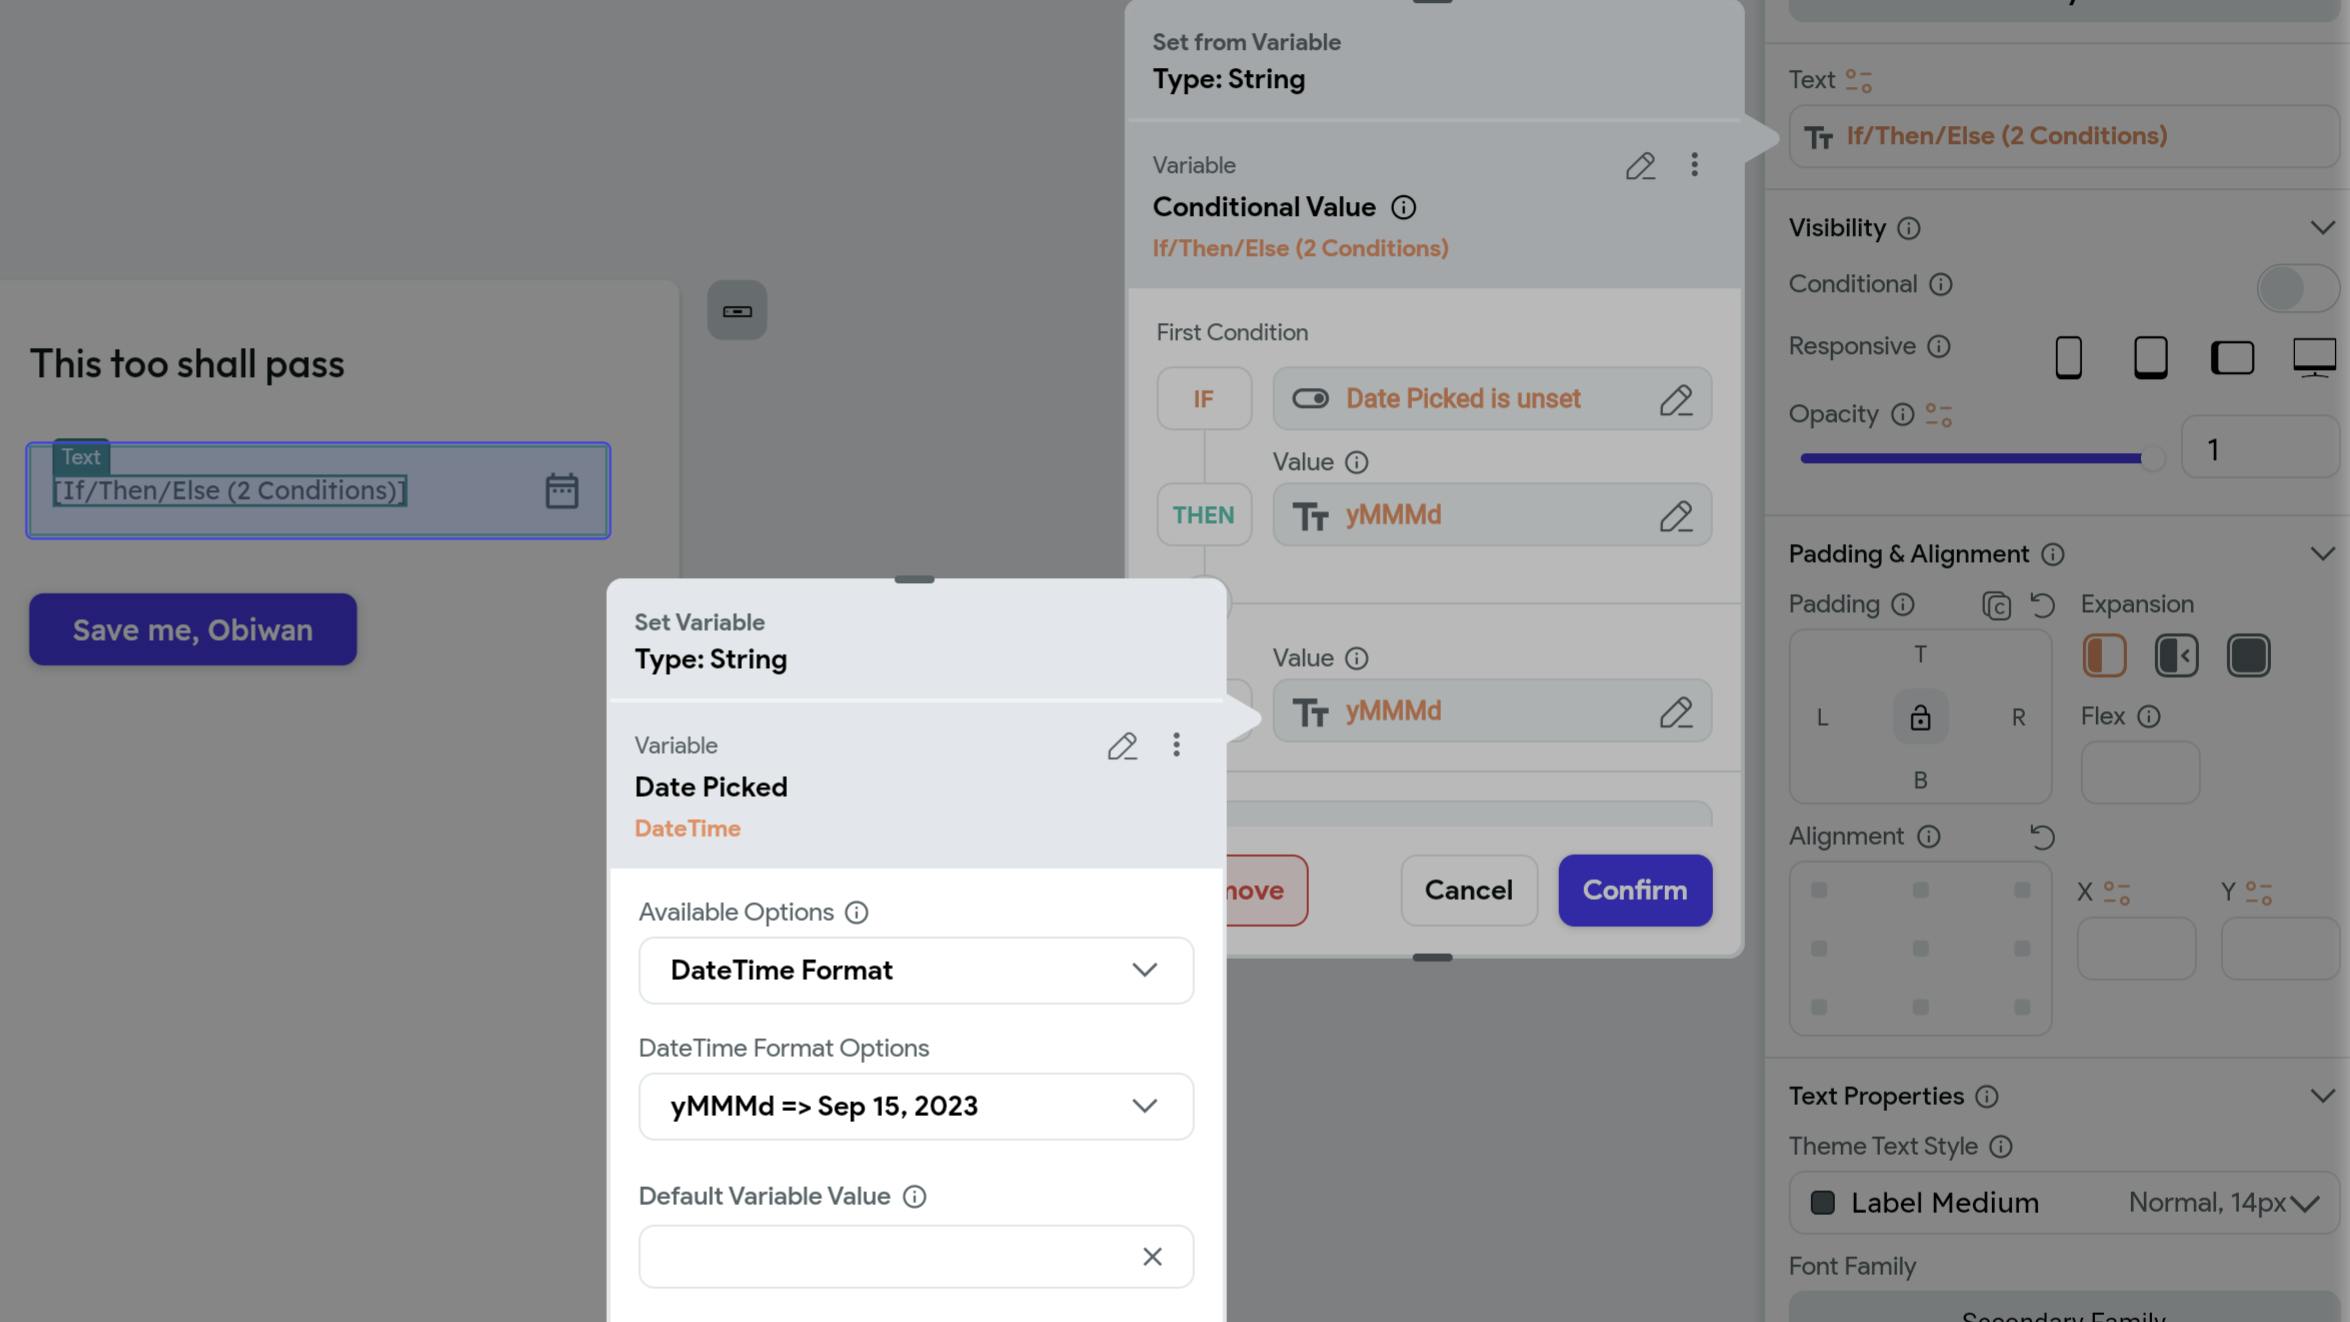Open the DateTime Format Options yMMMd dropdown

click(x=915, y=1107)
